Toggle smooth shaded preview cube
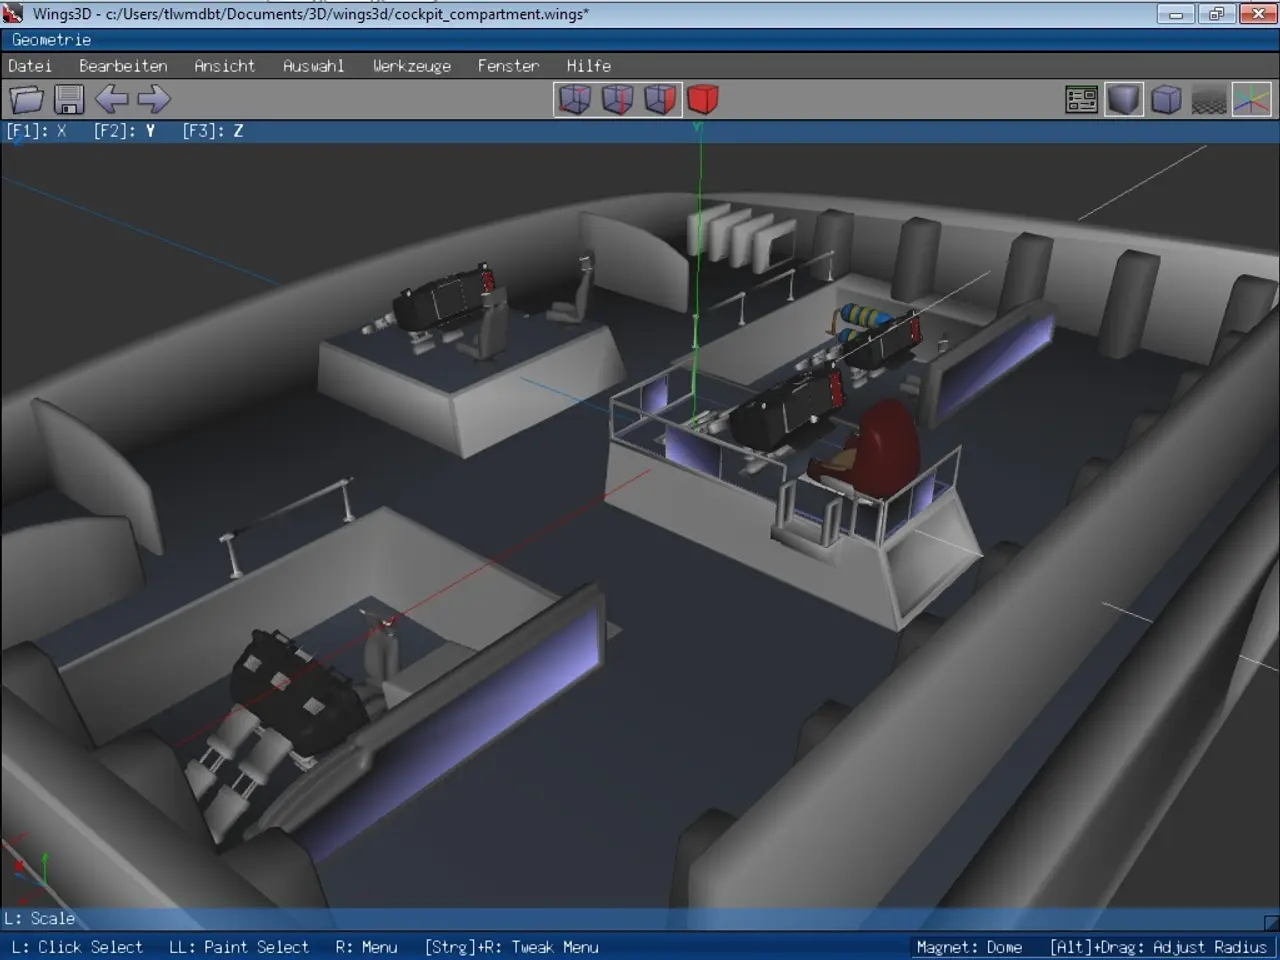 1124,99
